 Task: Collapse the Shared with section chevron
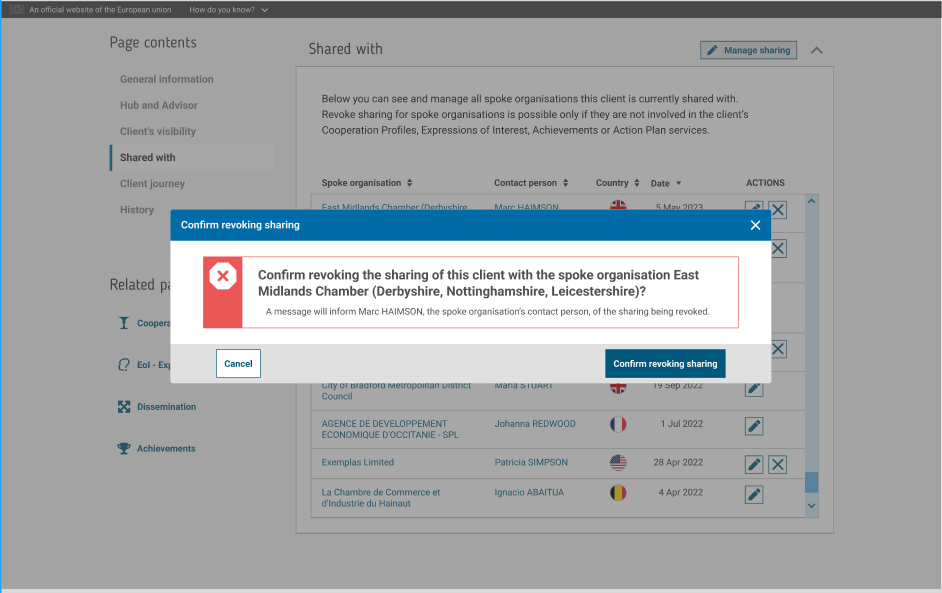tap(816, 50)
